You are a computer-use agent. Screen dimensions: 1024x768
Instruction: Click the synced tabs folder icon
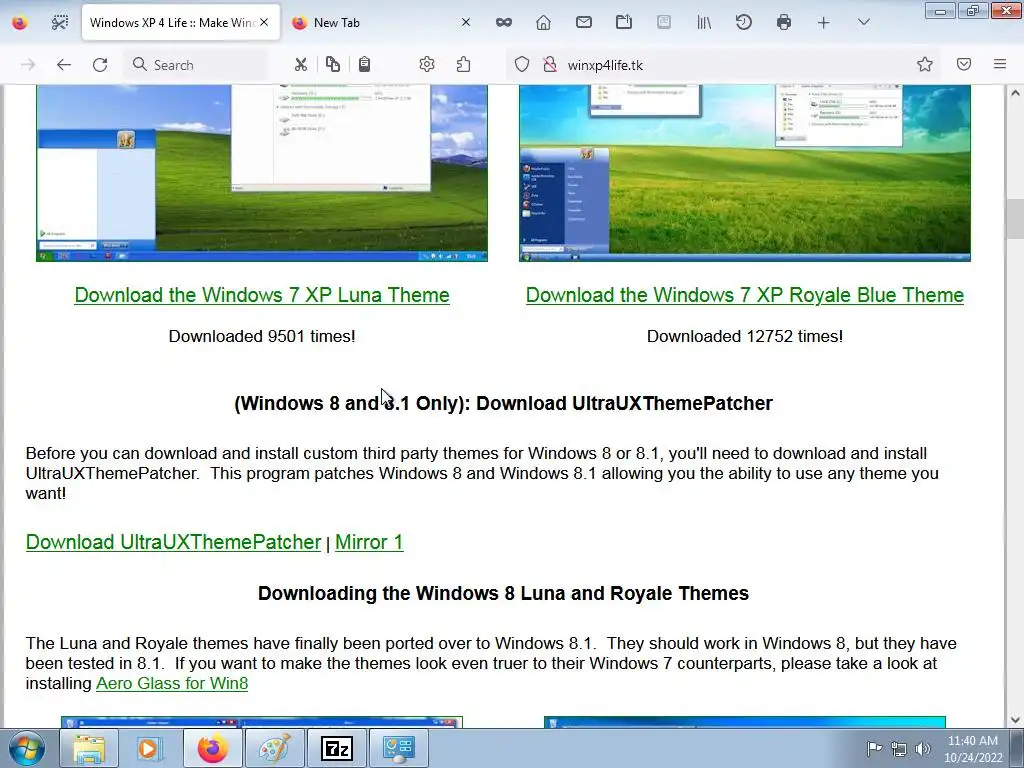624,23
